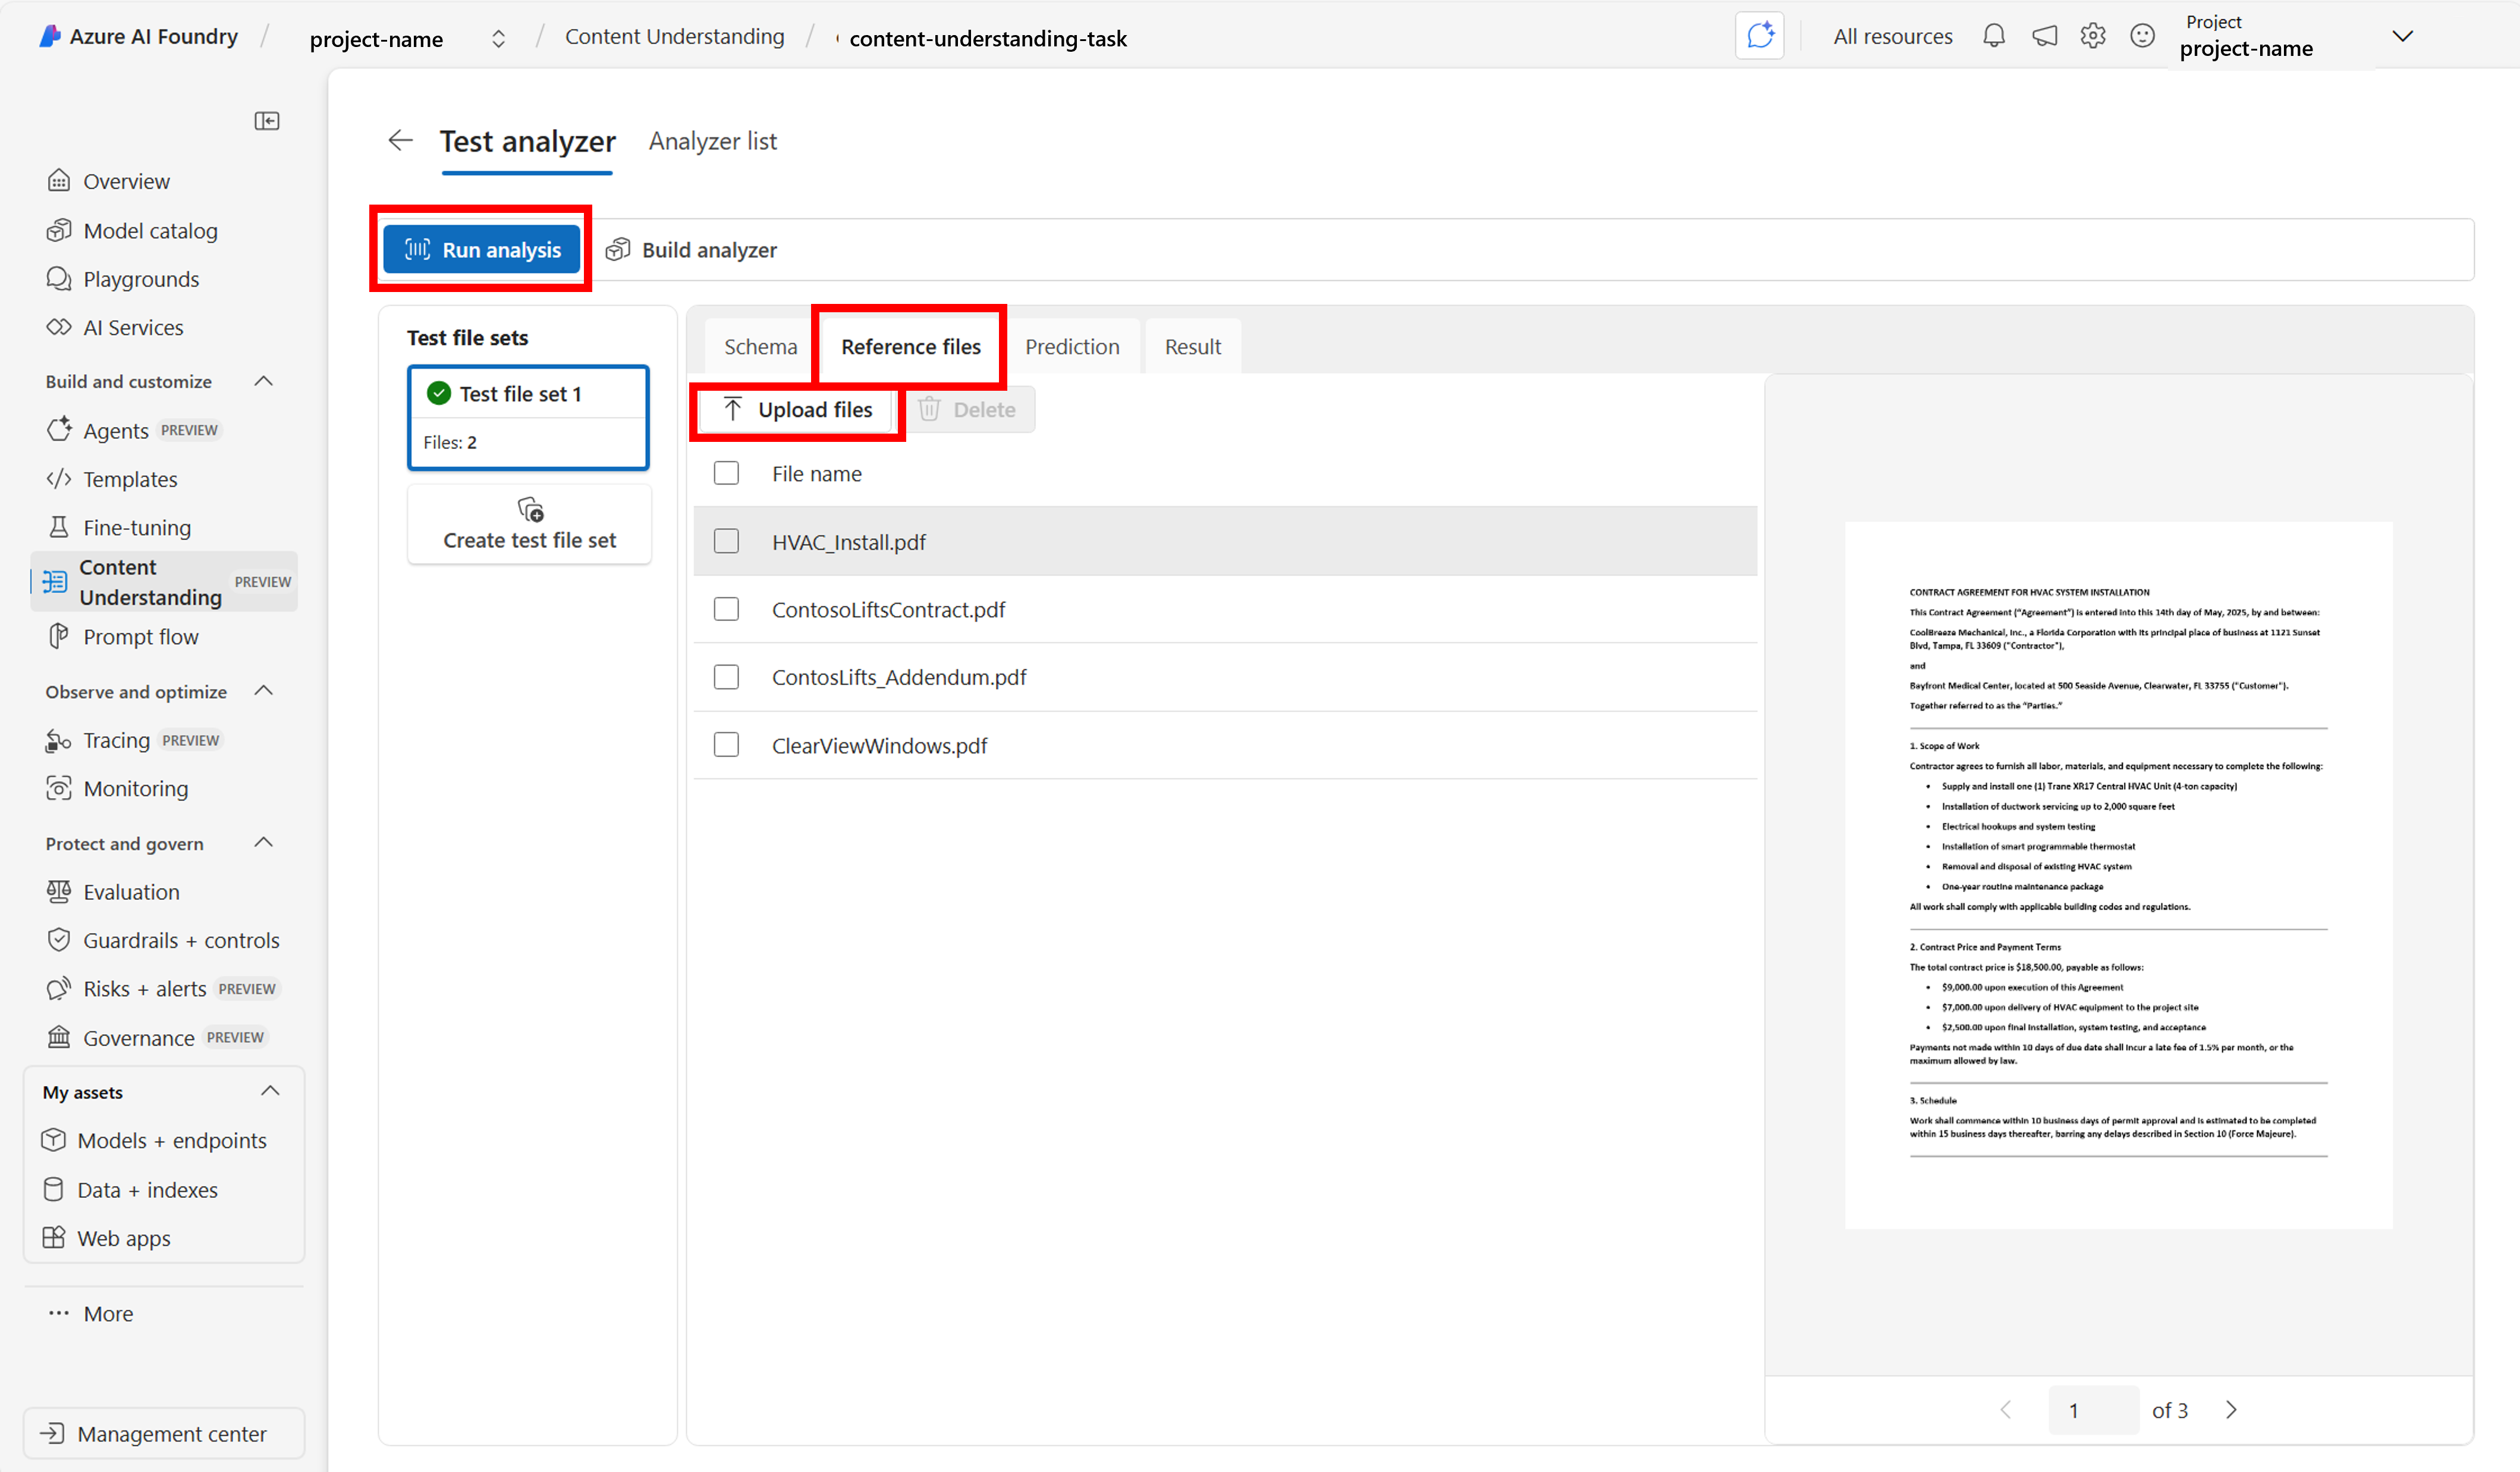Viewport: 2520px width, 1472px height.
Task: Switch to the Prediction tab
Action: [x=1071, y=346]
